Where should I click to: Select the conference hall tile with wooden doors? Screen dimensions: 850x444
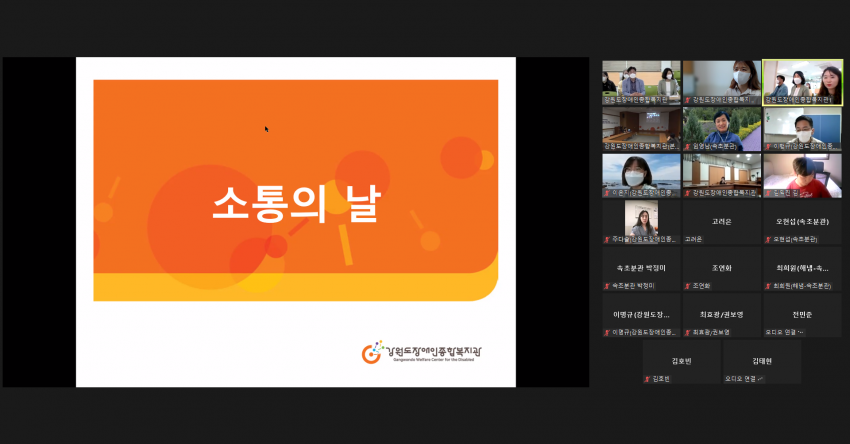[x=722, y=176]
